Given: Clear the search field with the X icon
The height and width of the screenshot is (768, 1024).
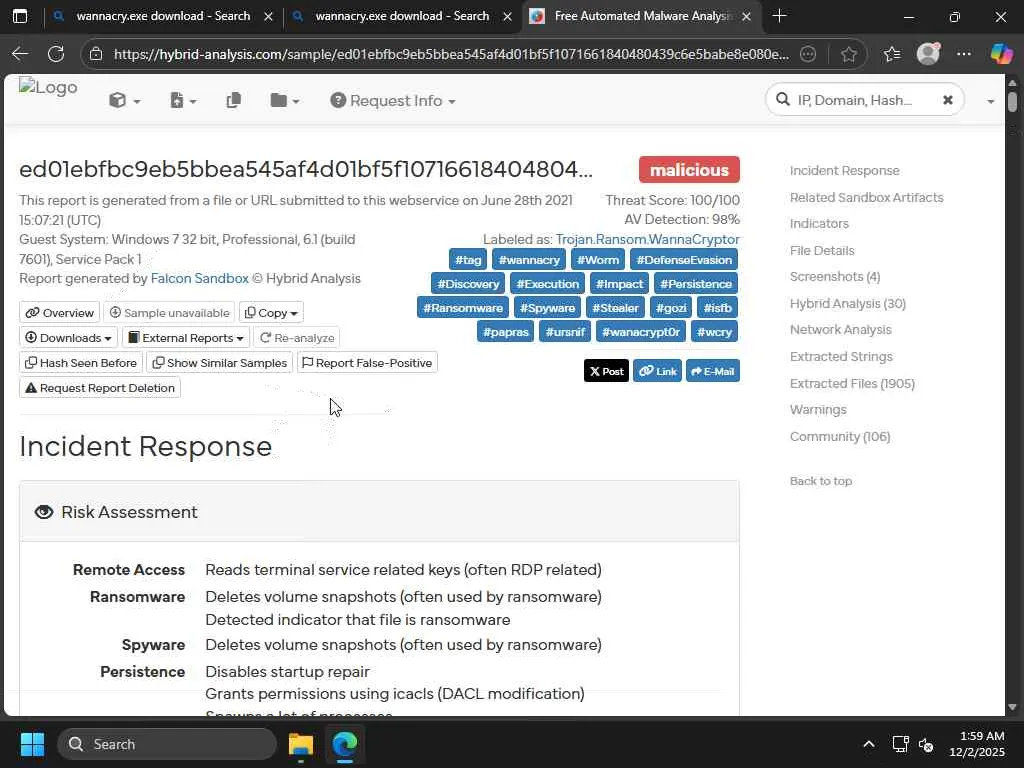Looking at the screenshot, I should 948,100.
